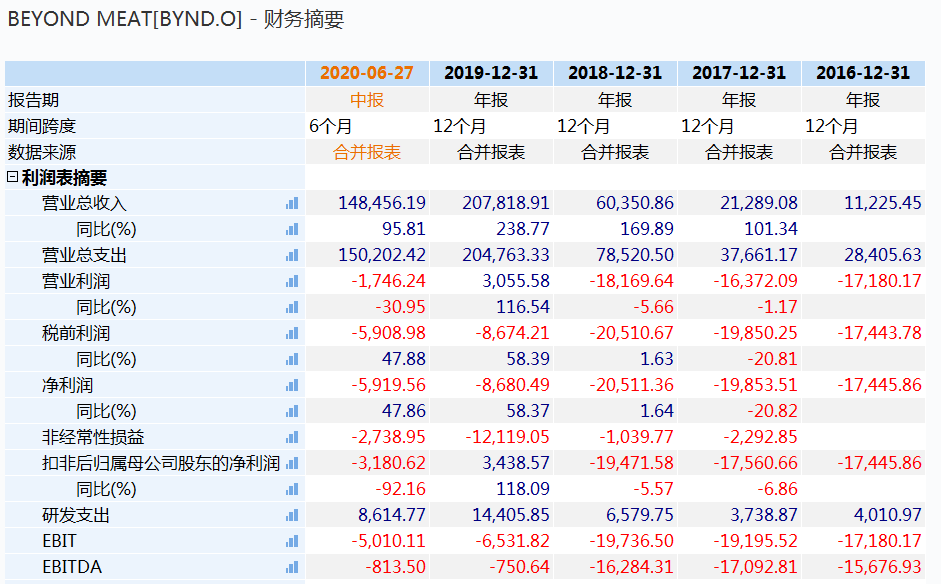Open chart icon for 同比(%) row under 税前利润

click(292, 360)
